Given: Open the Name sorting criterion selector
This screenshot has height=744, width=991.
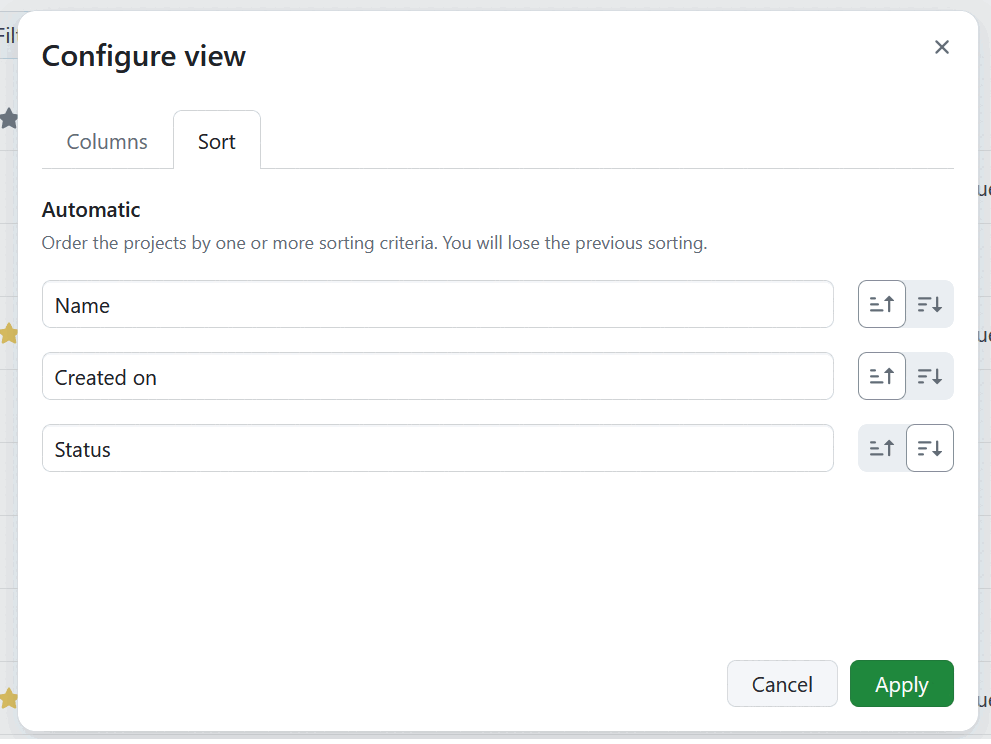Looking at the screenshot, I should pyautogui.click(x=437, y=304).
